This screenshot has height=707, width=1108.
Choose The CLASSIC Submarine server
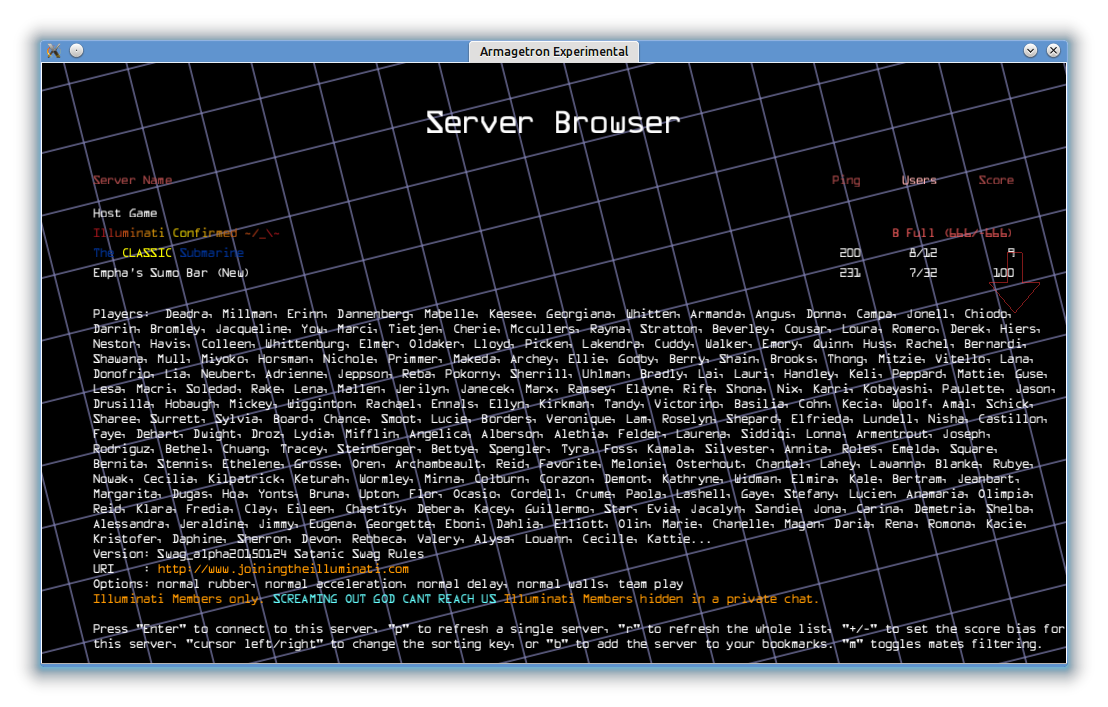click(x=168, y=253)
